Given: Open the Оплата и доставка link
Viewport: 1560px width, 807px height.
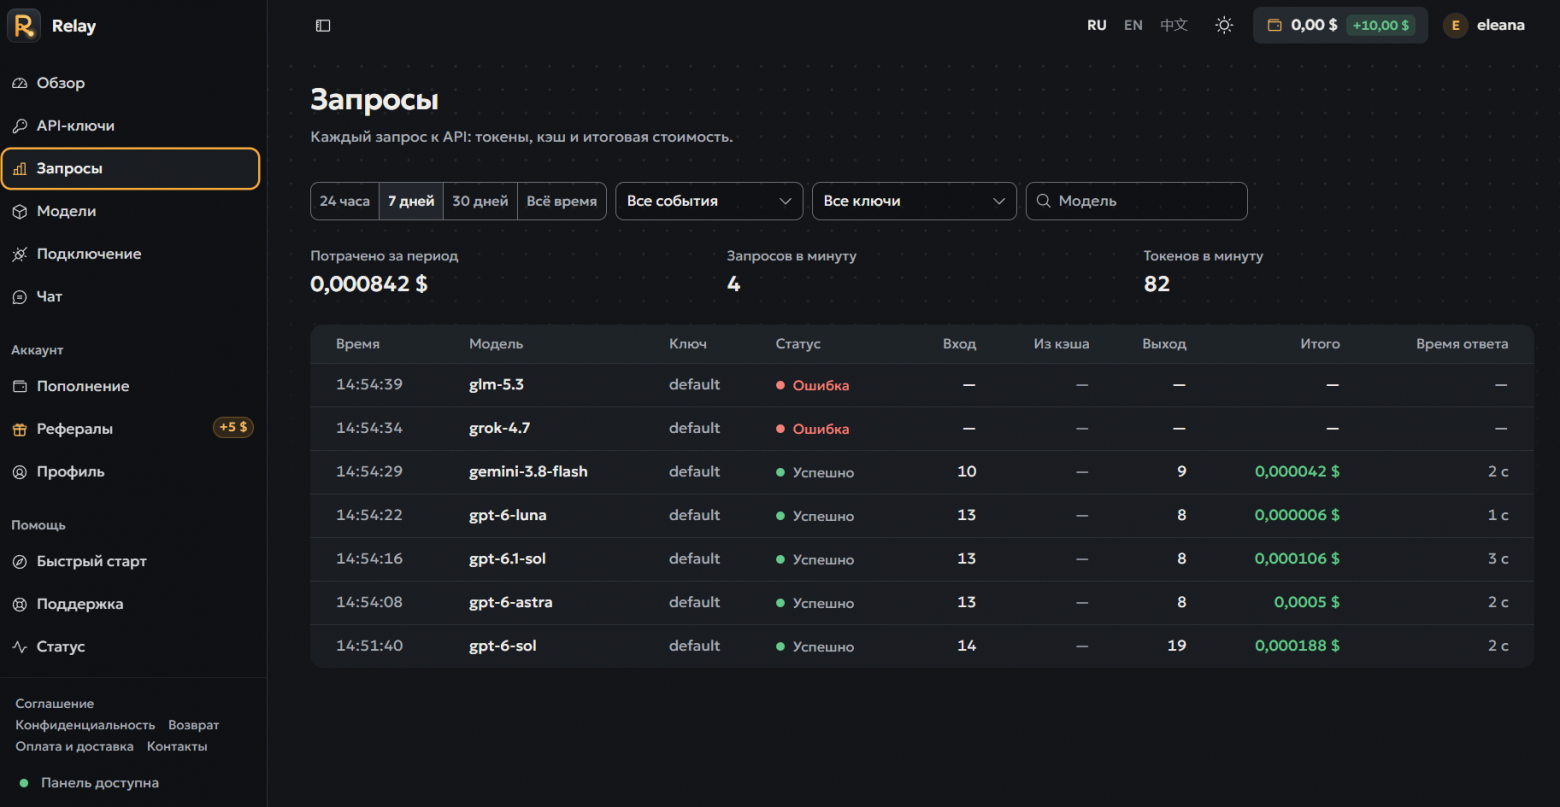Looking at the screenshot, I should pos(74,747).
